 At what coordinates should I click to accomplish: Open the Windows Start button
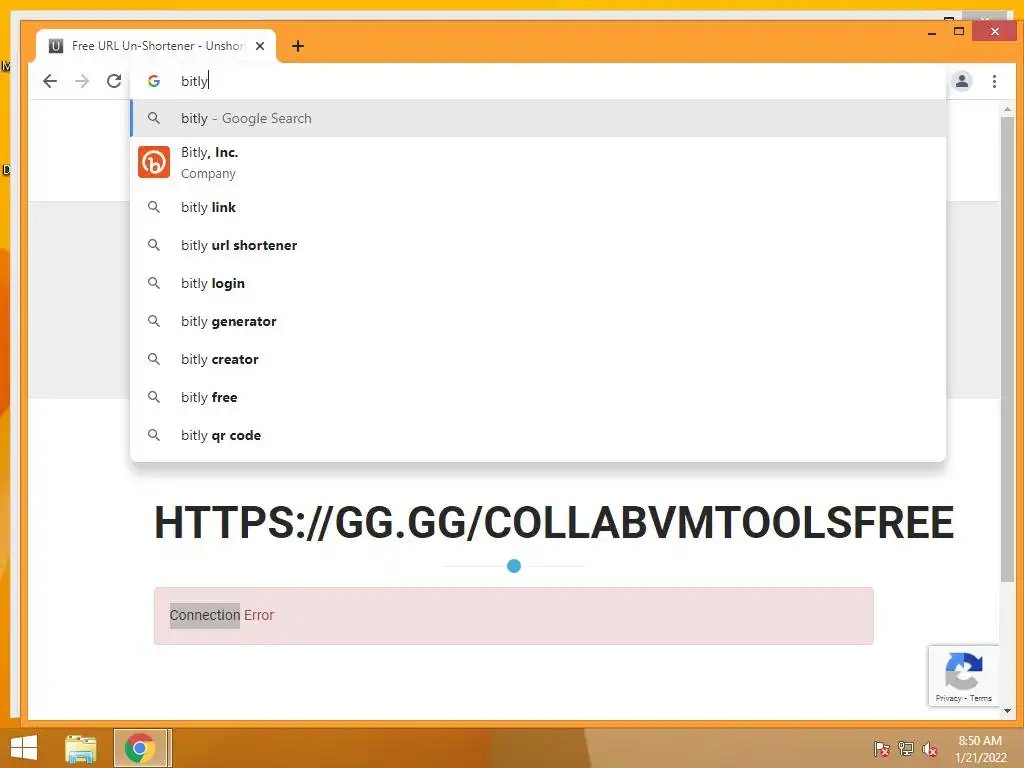24,748
